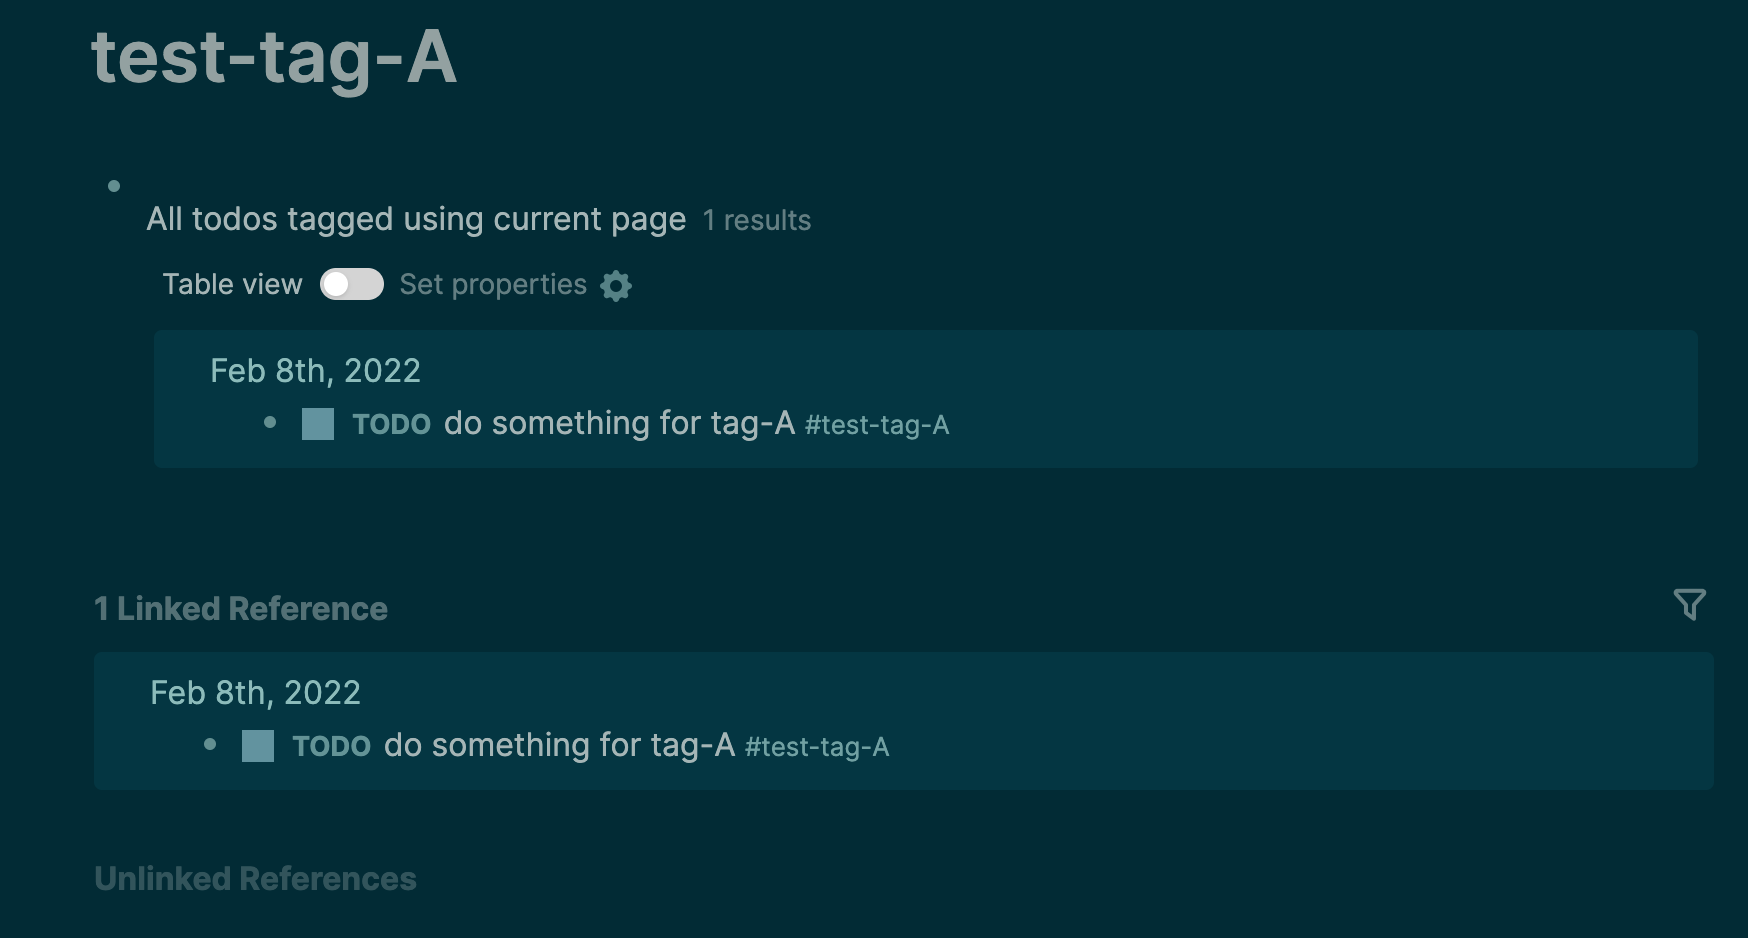Click the bullet beside the TODO in linked reference
Viewport: 1748px width, 938px height.
pos(210,746)
